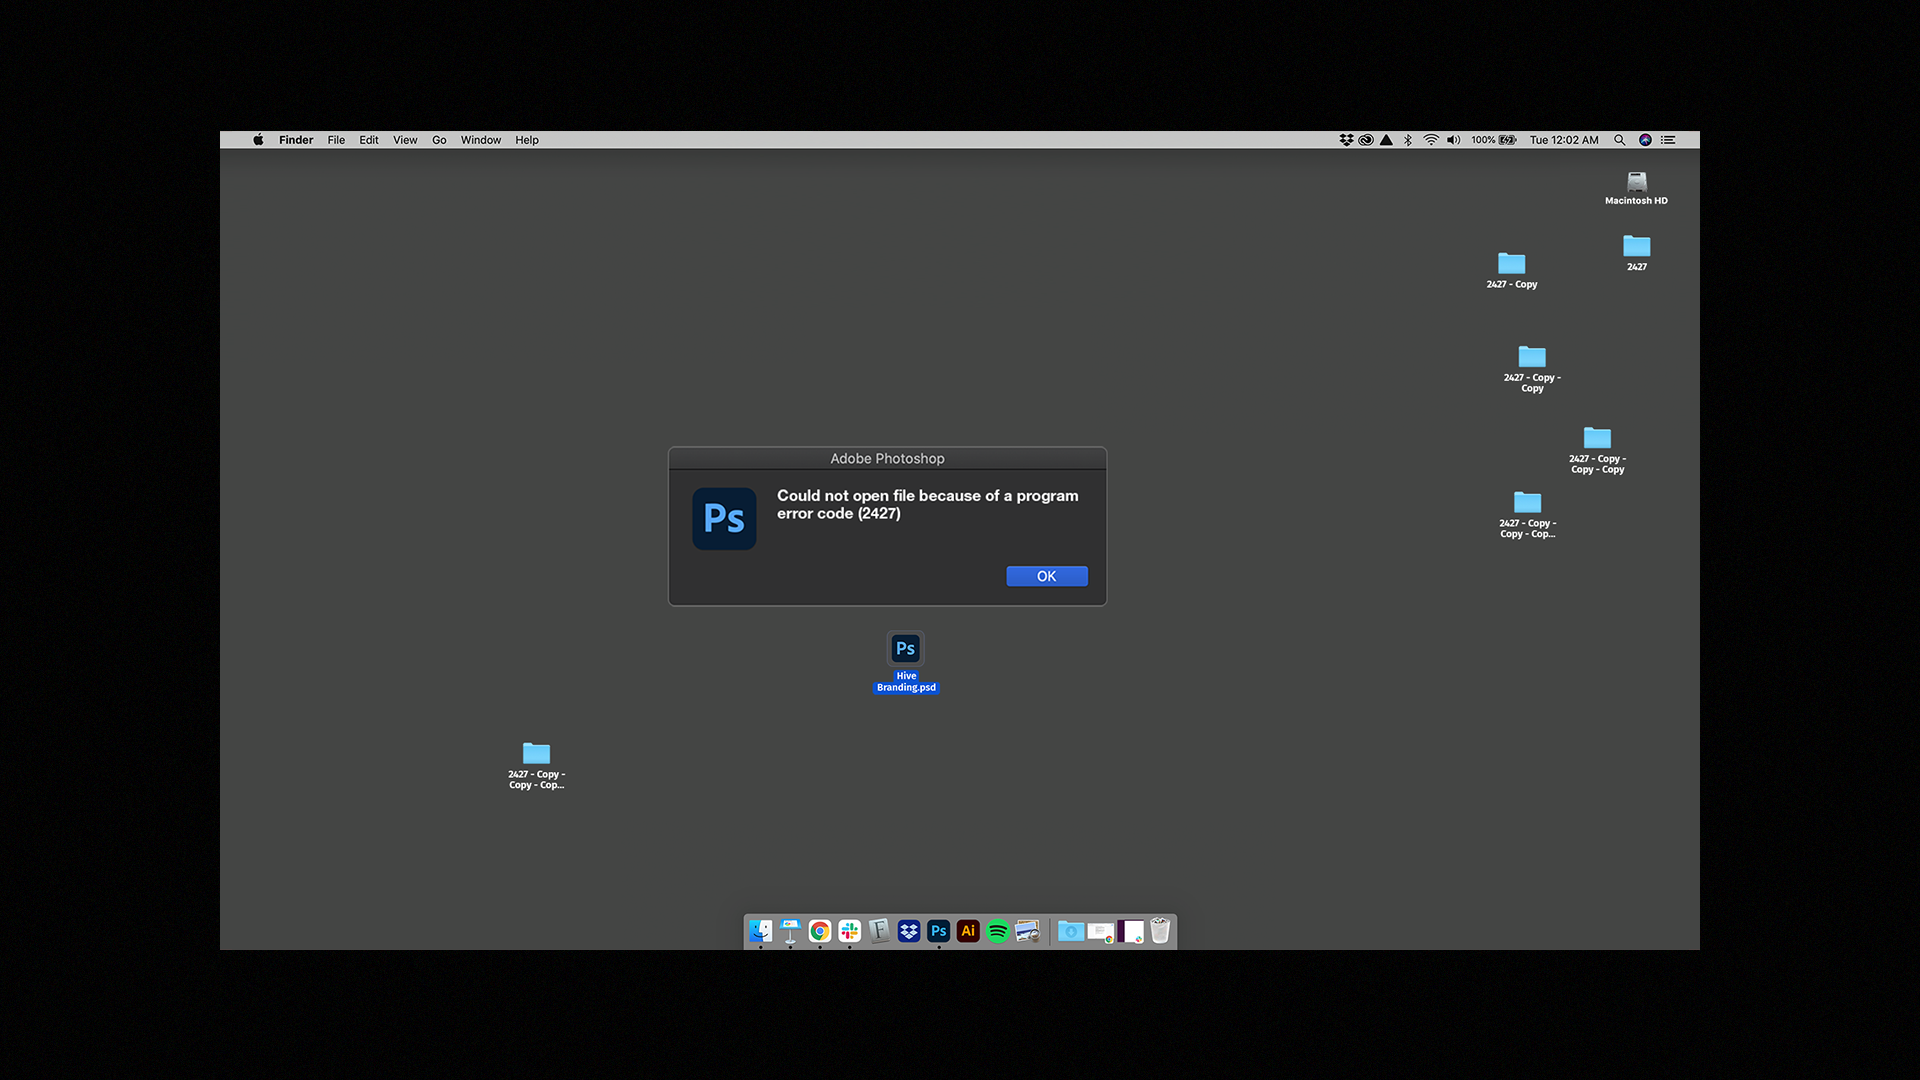Screen dimensions: 1920x1080
Task: Open the Window menu
Action: pyautogui.click(x=481, y=140)
